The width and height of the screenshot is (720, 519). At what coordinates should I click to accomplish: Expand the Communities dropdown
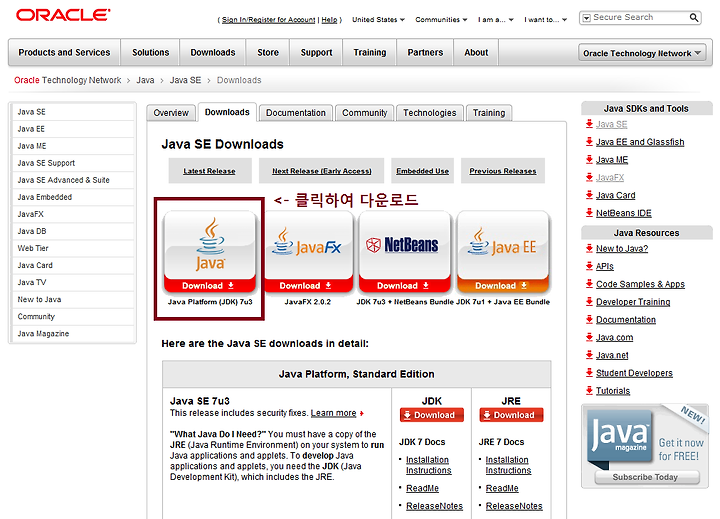click(441, 20)
